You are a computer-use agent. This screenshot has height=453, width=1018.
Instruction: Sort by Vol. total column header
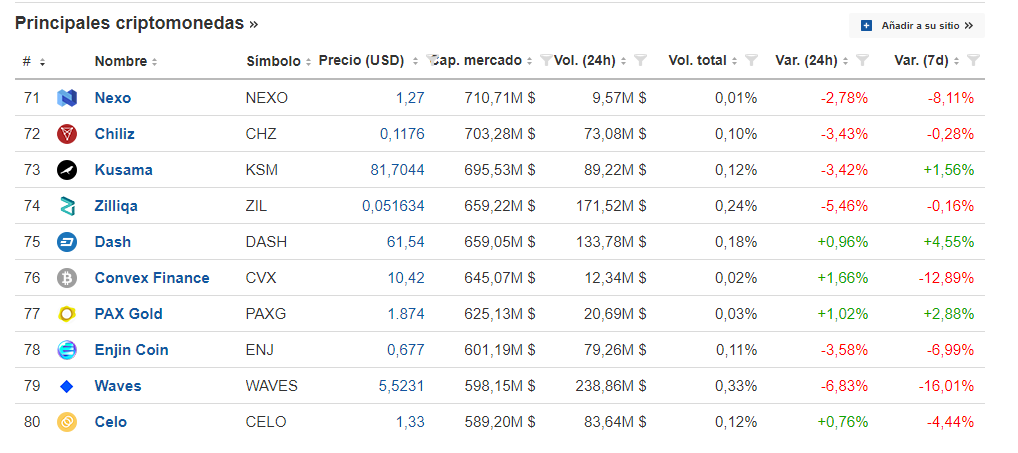(x=703, y=61)
